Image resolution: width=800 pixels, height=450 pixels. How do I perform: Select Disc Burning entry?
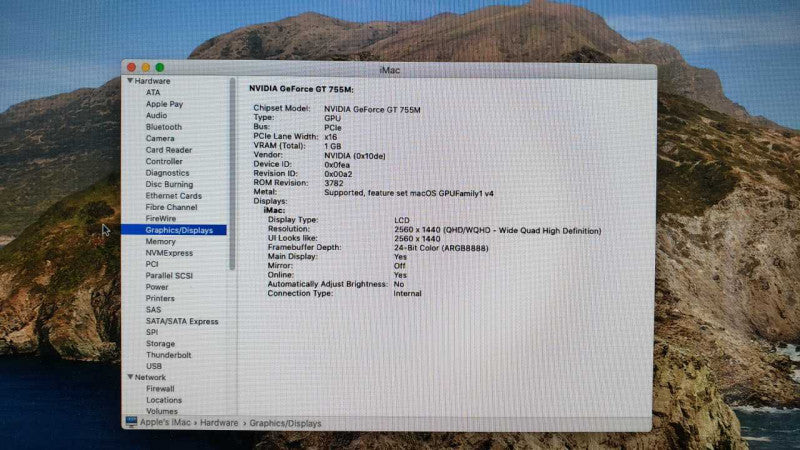point(169,184)
